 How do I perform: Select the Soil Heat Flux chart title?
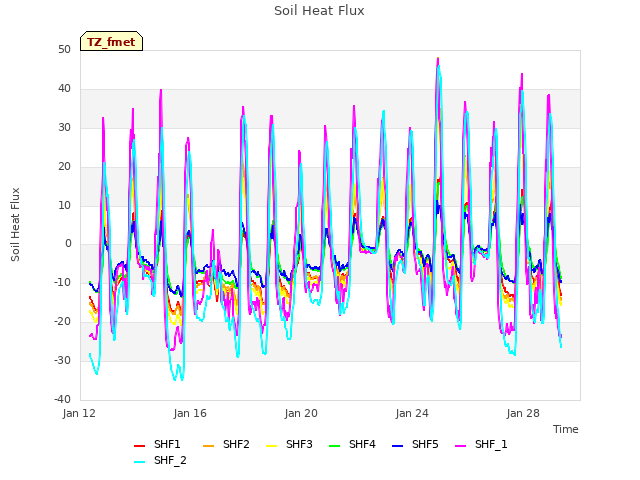coord(319,11)
